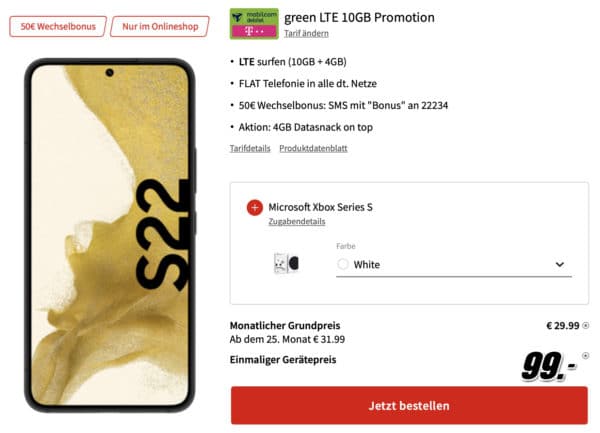Click the mobilcom-debitel Telekom tariff logo
Screen dimensions: 600x433
(254, 24)
